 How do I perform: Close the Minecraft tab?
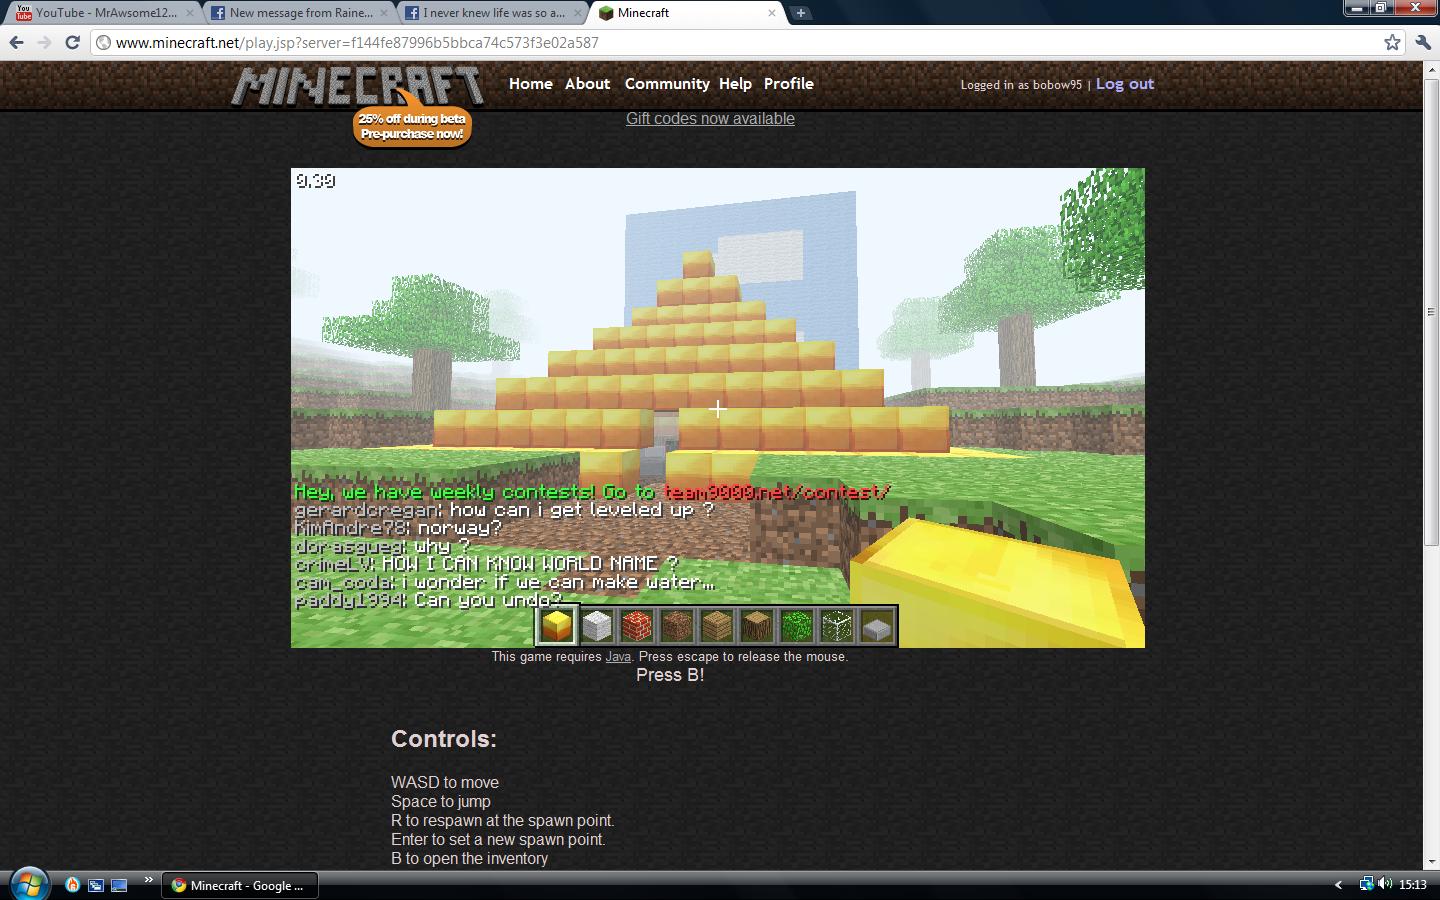point(771,13)
